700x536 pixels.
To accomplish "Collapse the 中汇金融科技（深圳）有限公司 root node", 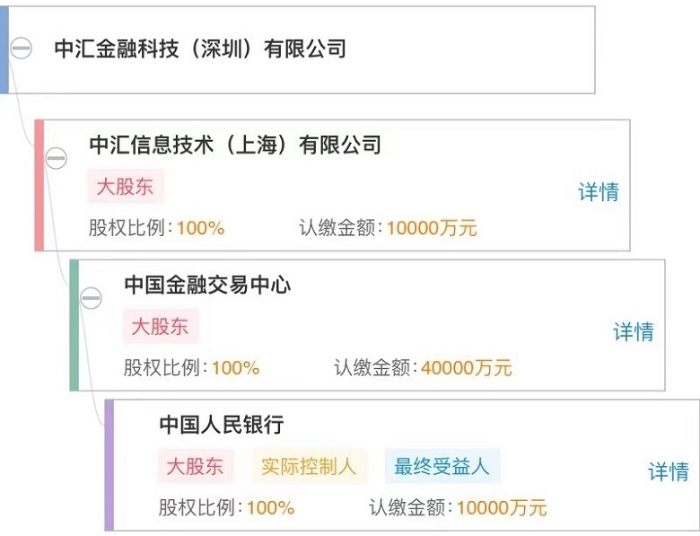I will point(21,47).
